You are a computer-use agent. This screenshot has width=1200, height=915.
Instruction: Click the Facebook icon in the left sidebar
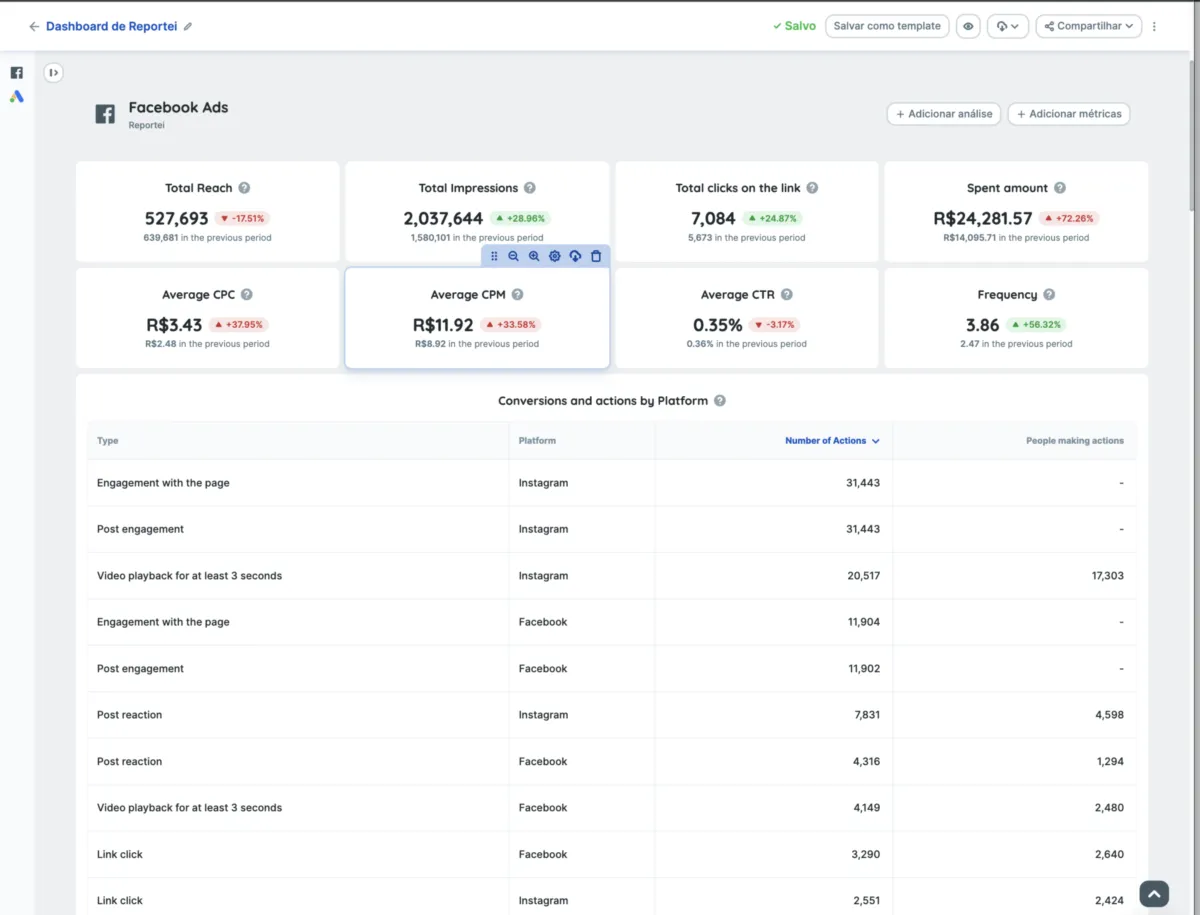(x=16, y=73)
